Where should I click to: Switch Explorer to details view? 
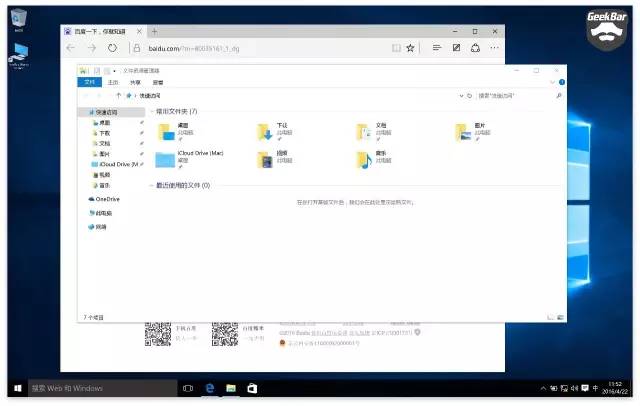[551, 317]
